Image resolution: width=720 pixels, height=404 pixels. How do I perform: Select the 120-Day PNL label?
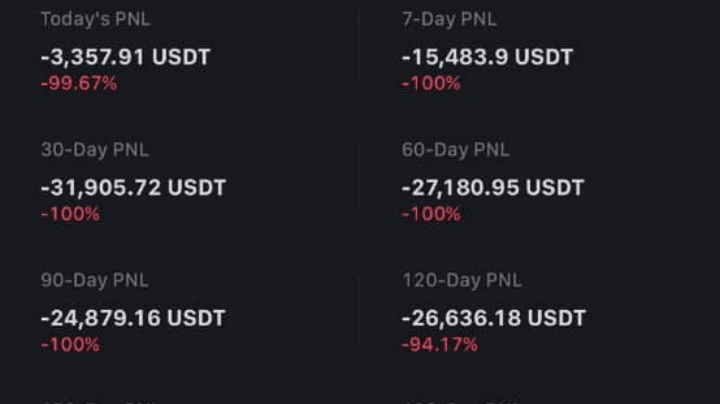[x=462, y=280]
